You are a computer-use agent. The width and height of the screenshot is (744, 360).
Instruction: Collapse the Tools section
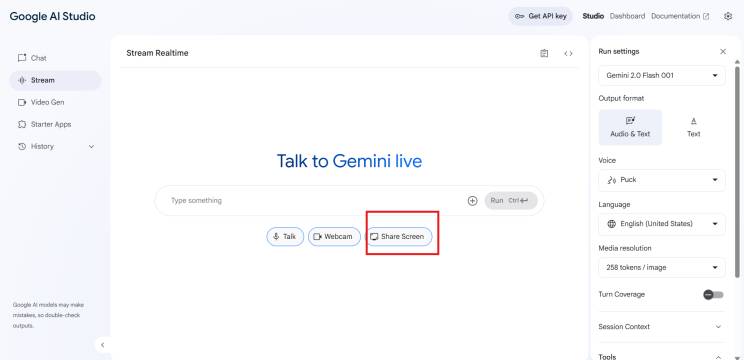click(718, 357)
